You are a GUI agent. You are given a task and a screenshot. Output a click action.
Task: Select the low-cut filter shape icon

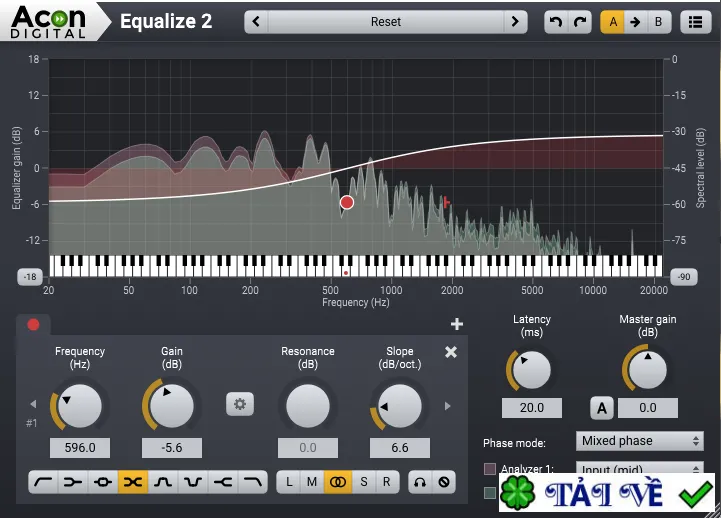coord(43,482)
